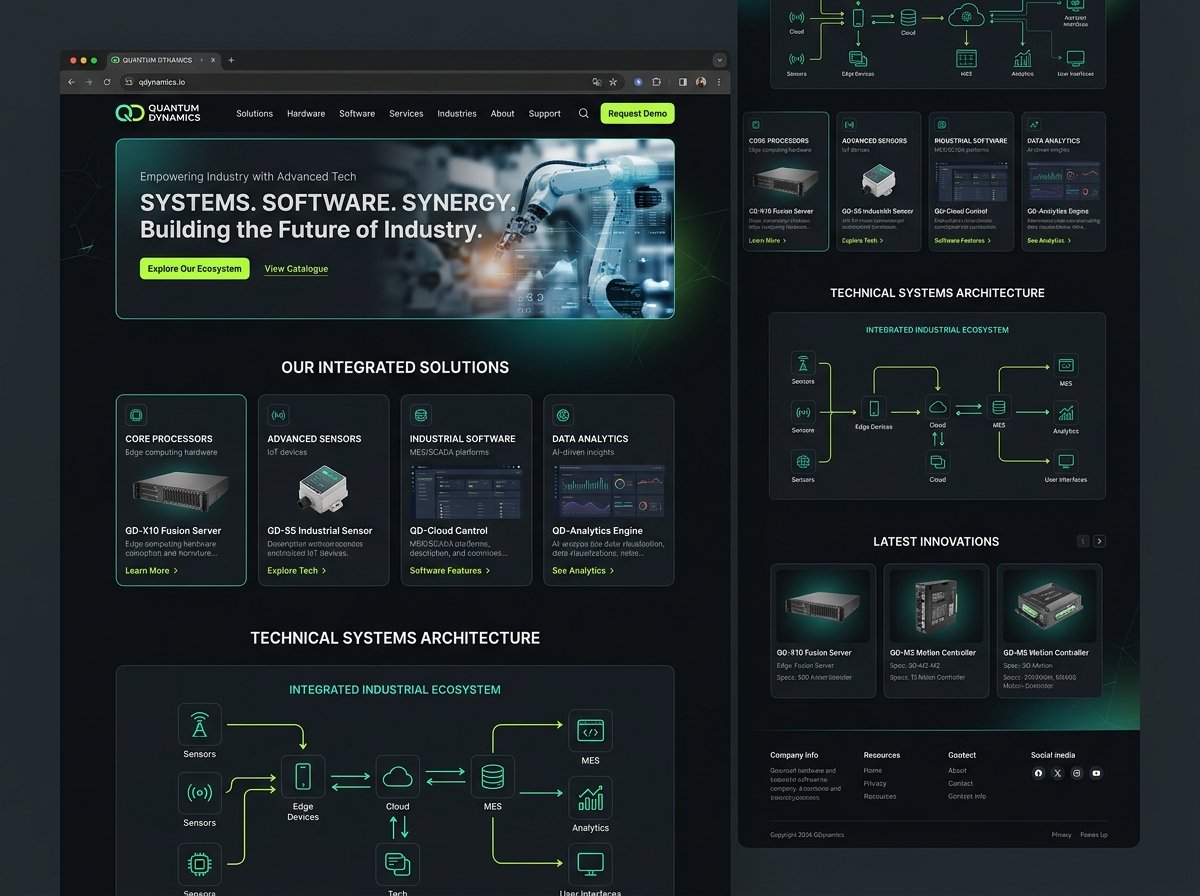1200x896 pixels.
Task: Click Data Analytics icon in browser window
Action: (563, 415)
